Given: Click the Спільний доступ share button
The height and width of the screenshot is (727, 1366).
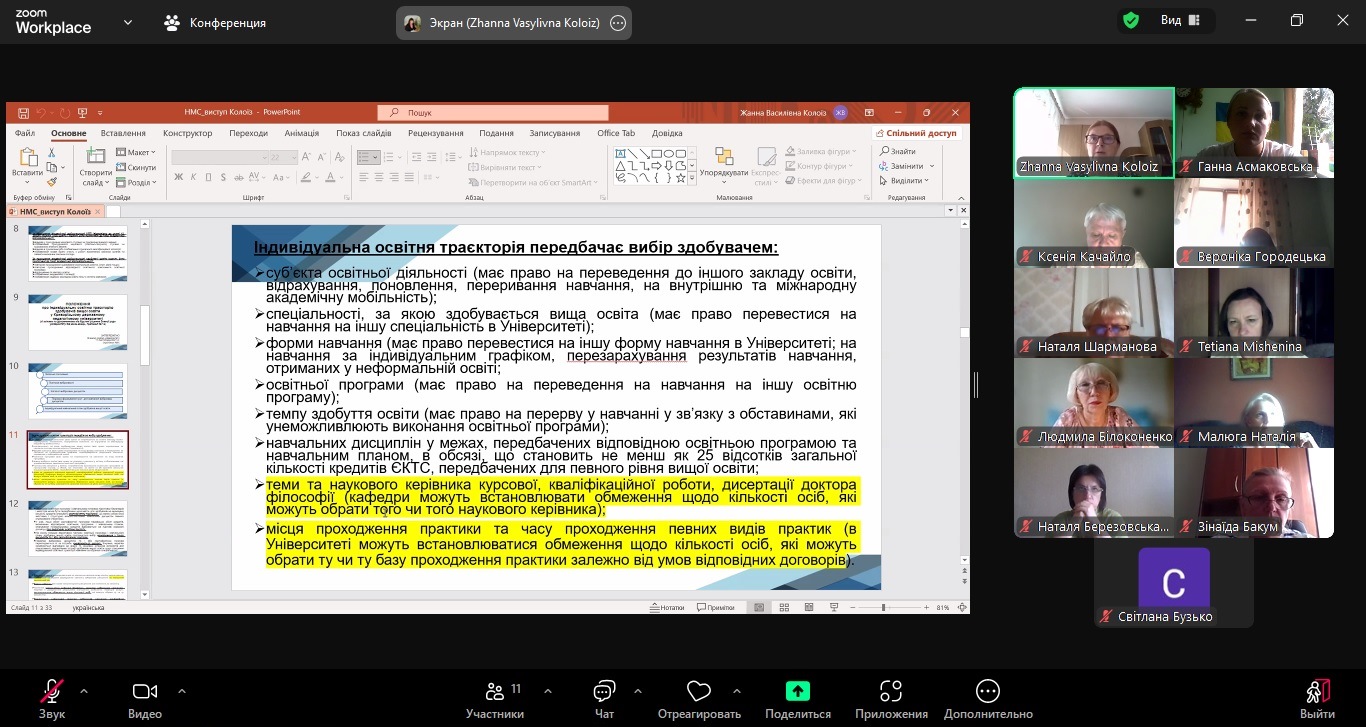Looking at the screenshot, I should click(917, 133).
